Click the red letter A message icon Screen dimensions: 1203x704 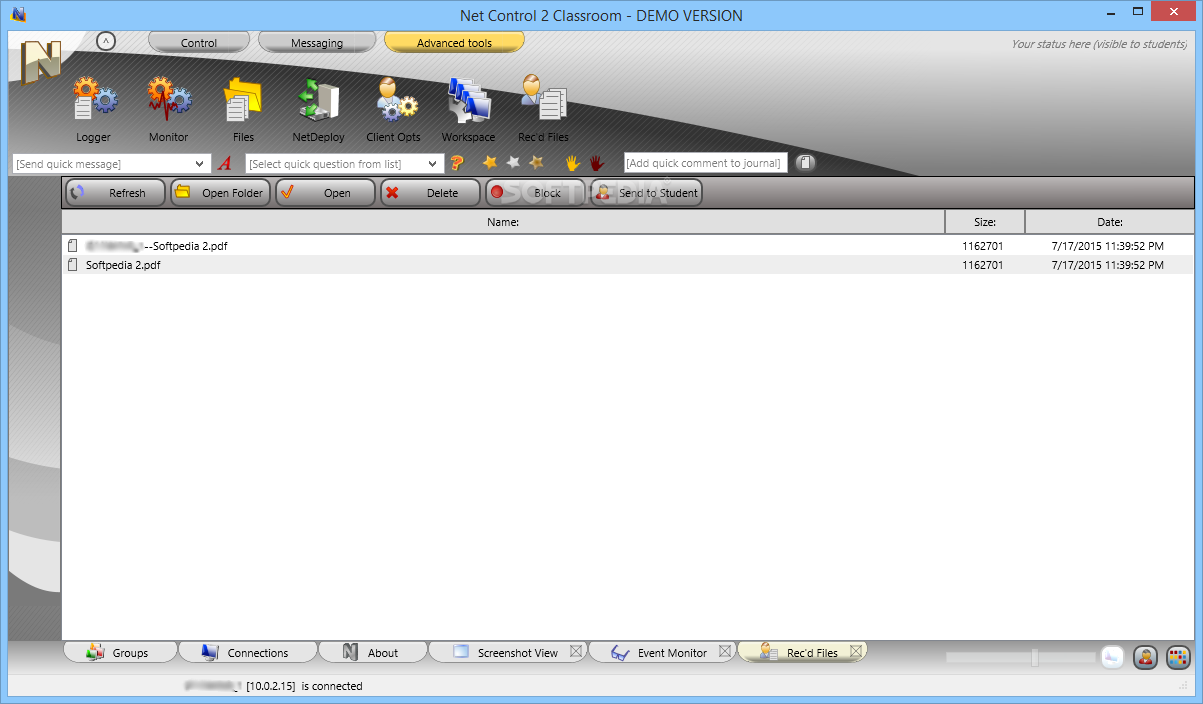[225, 163]
